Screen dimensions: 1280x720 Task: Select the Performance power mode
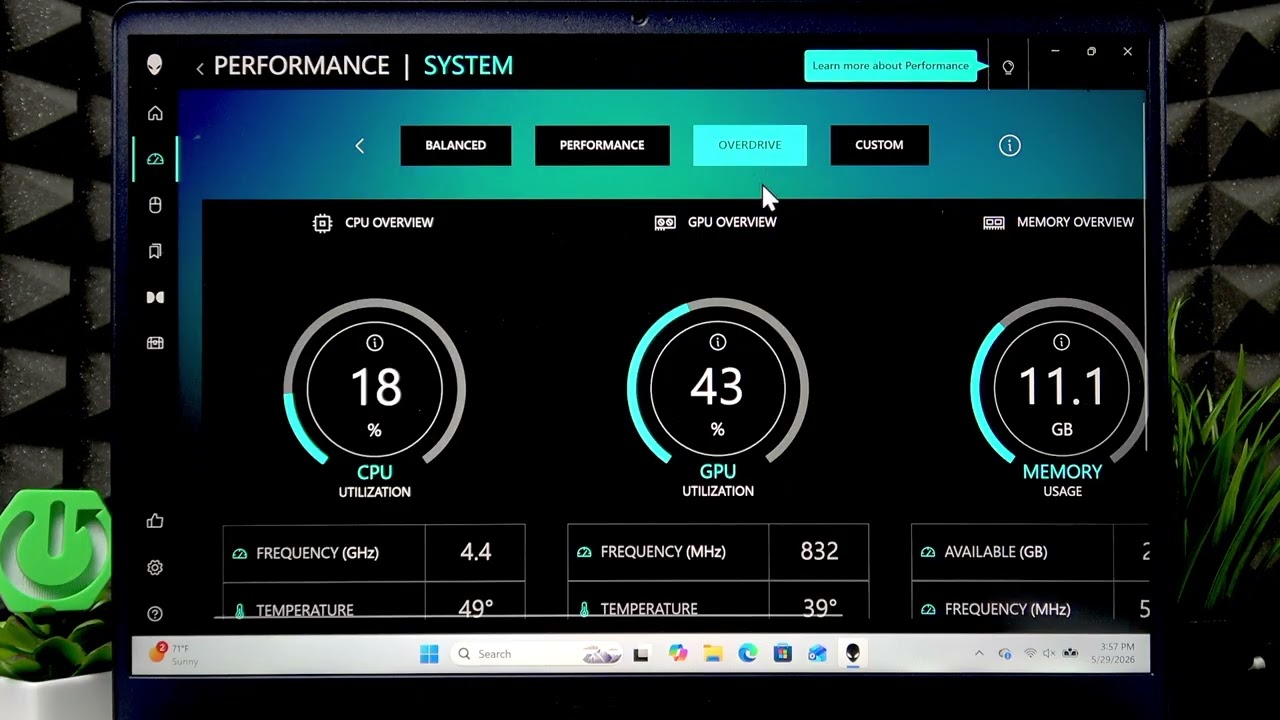tap(602, 145)
